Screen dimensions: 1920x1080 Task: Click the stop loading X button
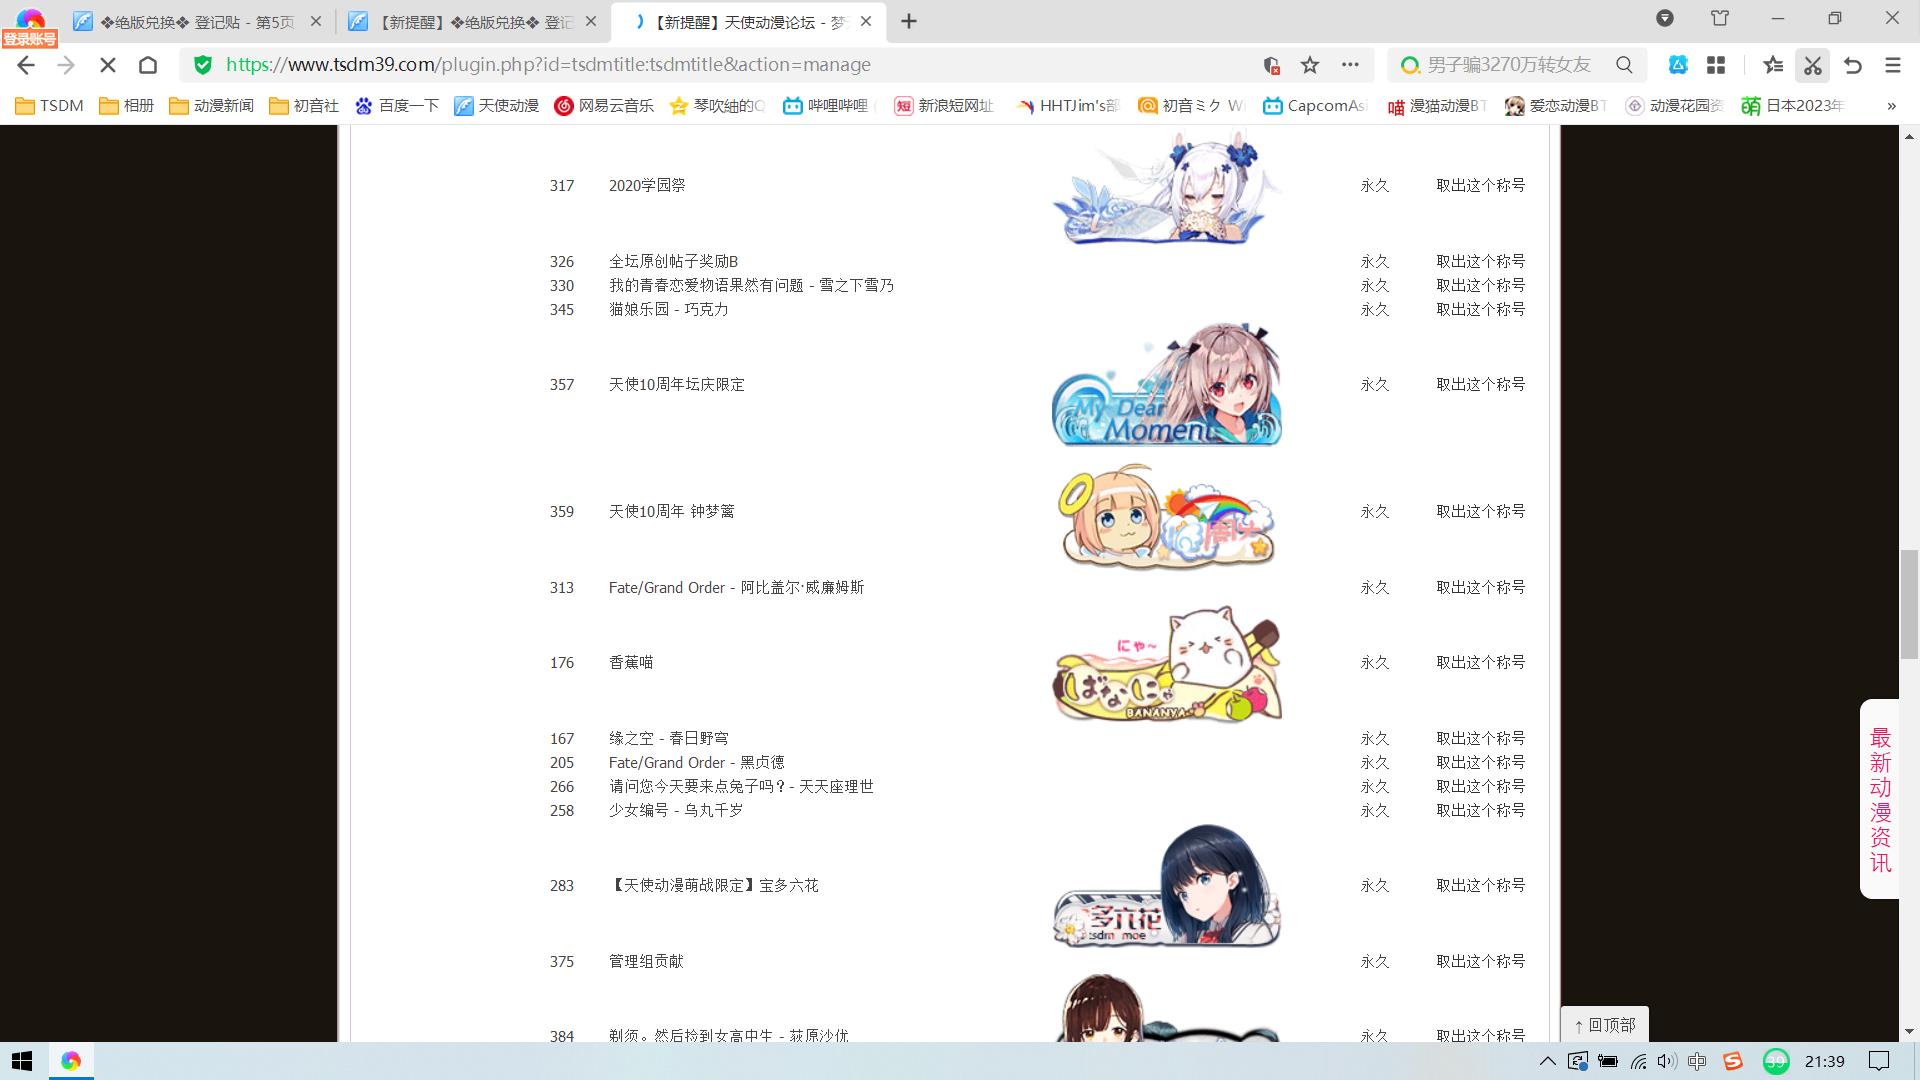tap(108, 65)
